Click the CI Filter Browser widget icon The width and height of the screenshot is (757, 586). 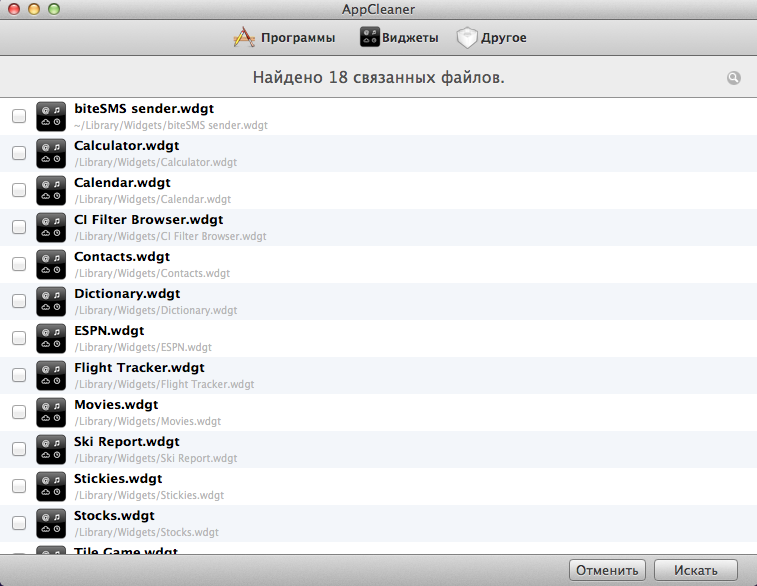click(x=51, y=227)
